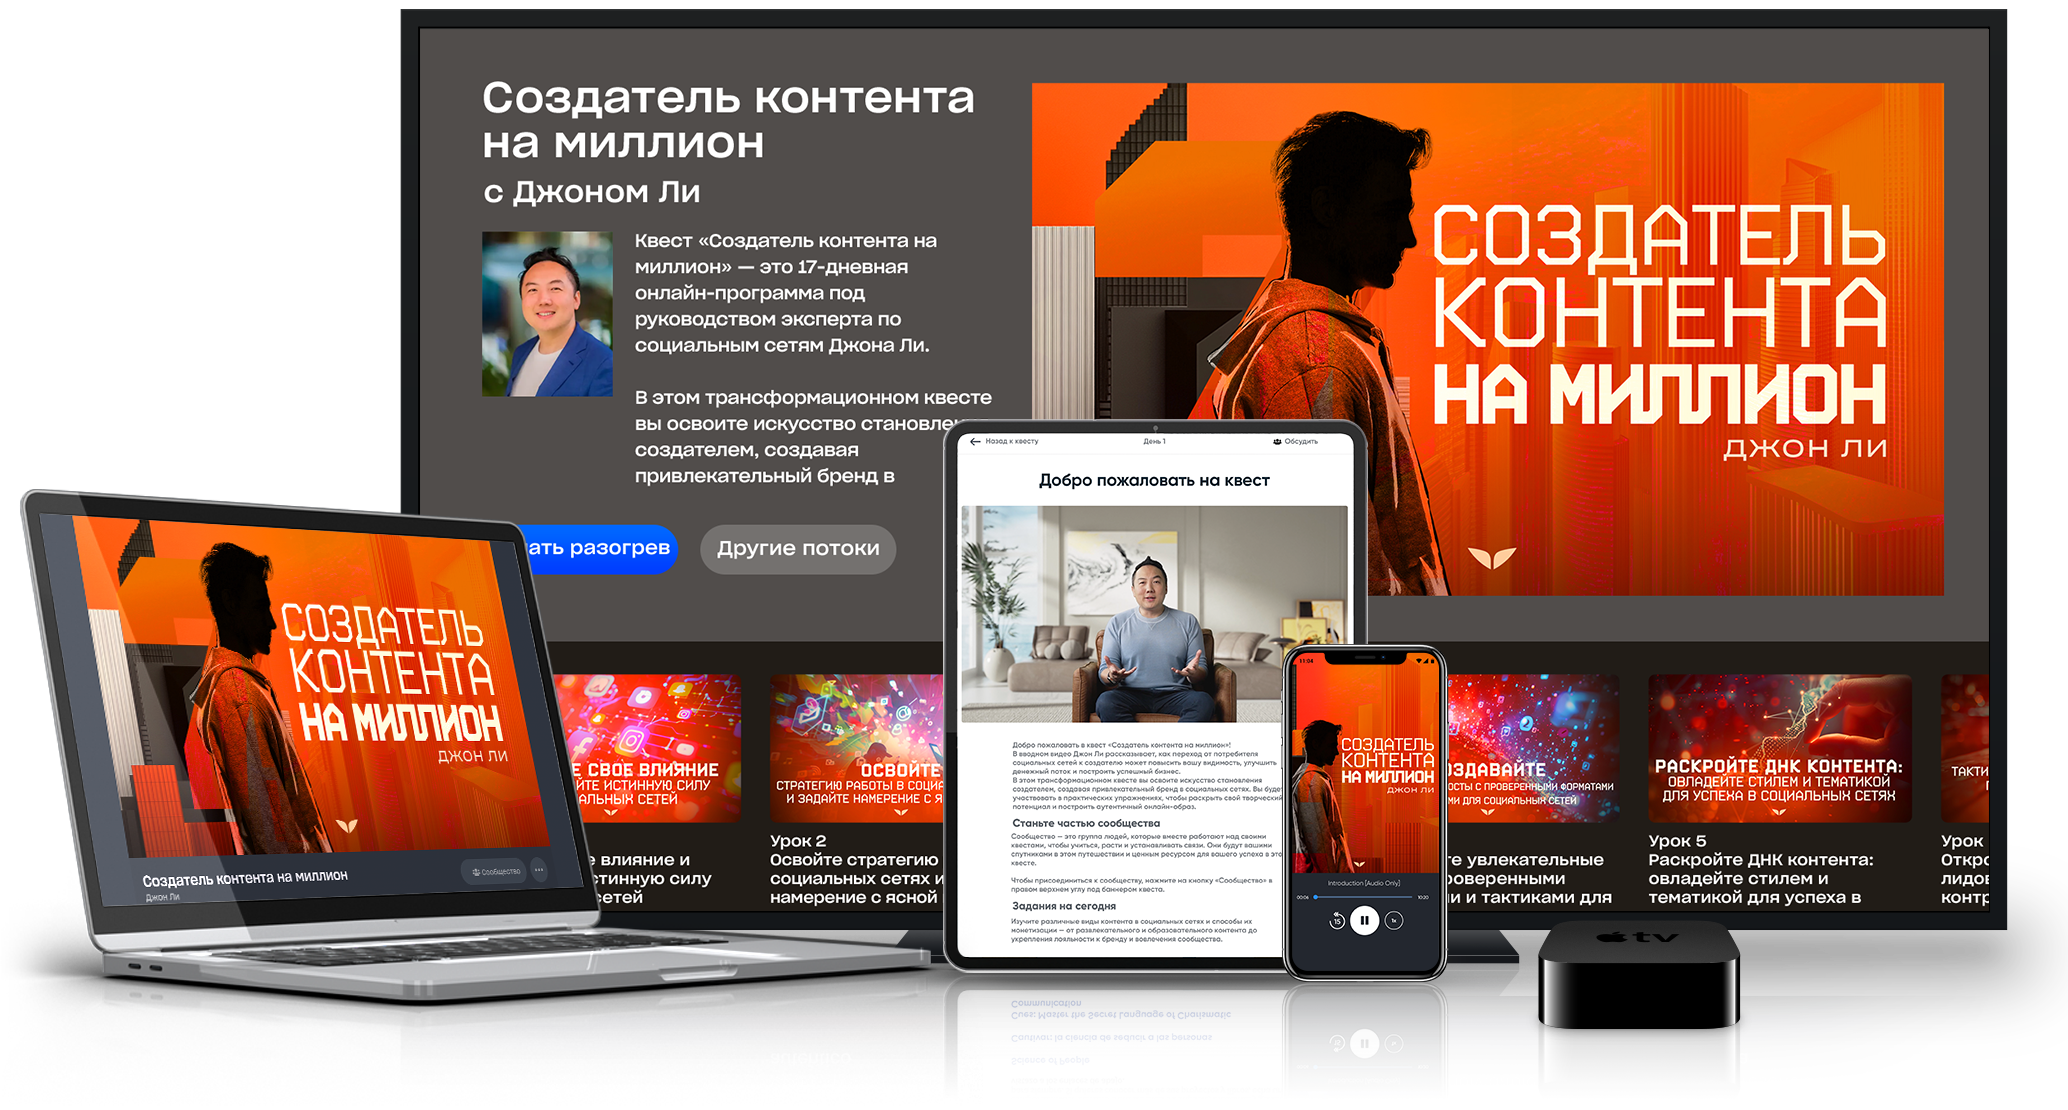The image size is (2068, 1110).
Task: Open 'Обсудить' discussion on the tablet
Action: pos(1295,441)
